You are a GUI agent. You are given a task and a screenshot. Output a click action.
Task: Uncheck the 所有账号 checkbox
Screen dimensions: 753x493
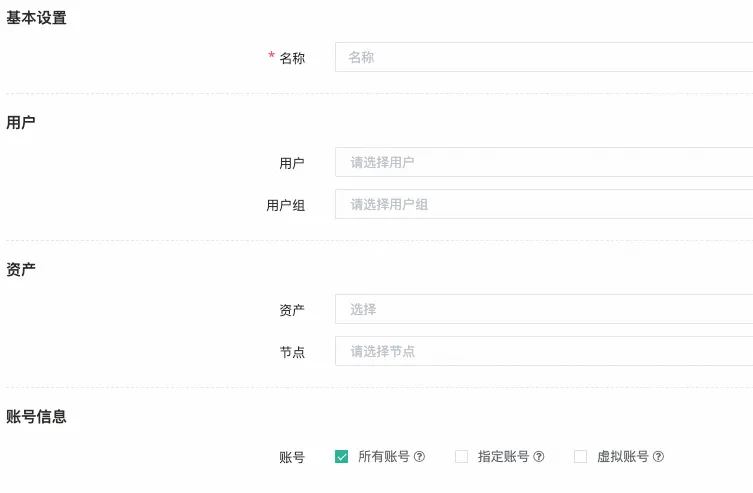(x=342, y=457)
